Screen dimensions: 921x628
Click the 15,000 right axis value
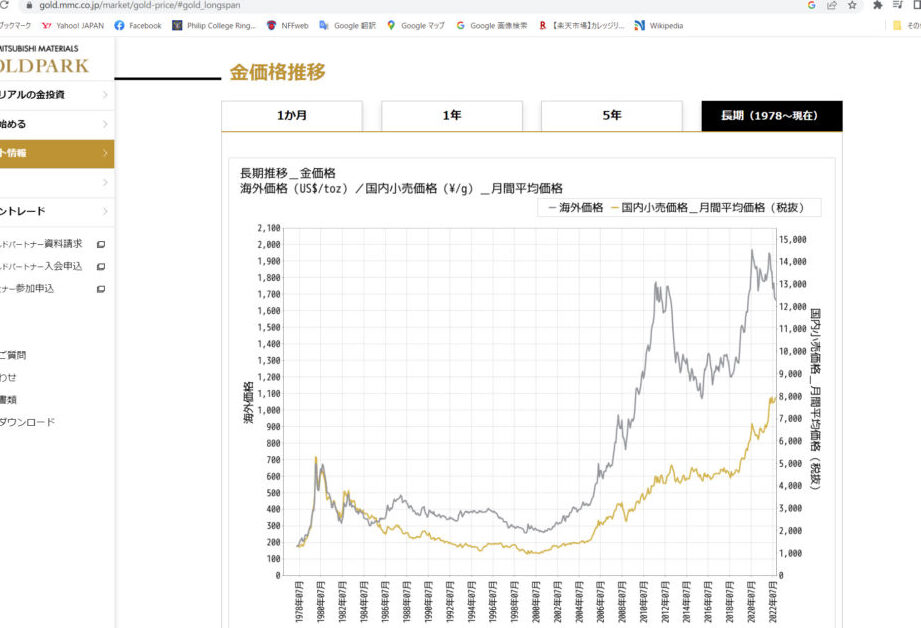(793, 240)
